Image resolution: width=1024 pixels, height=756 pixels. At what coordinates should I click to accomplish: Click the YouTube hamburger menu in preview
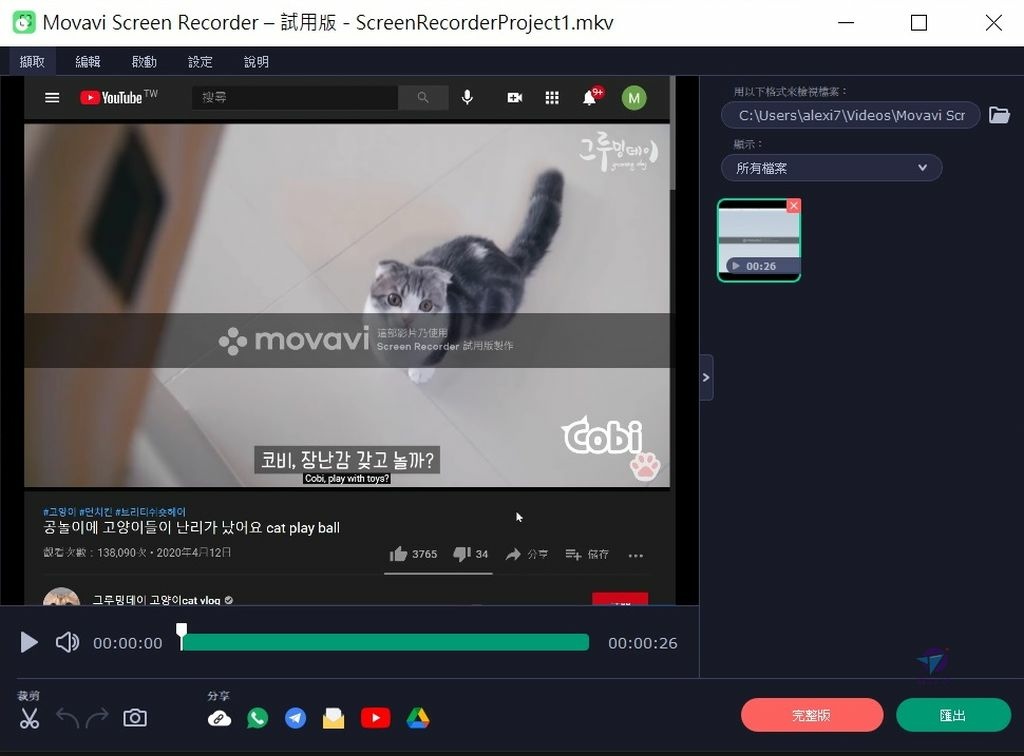(52, 98)
